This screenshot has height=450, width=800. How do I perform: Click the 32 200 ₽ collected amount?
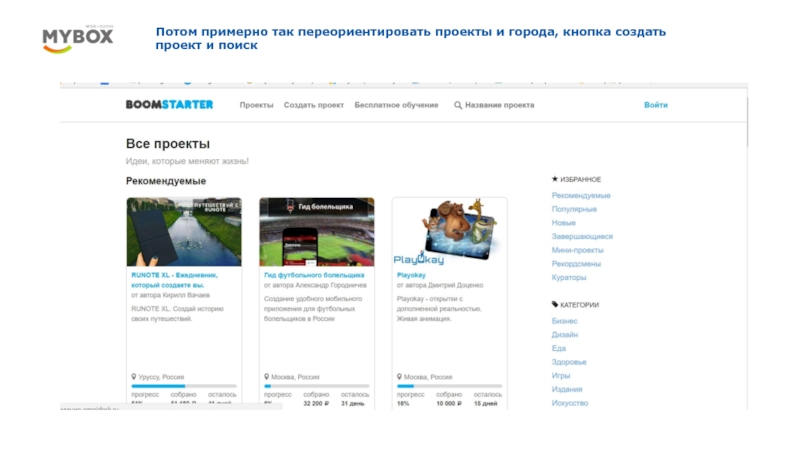pos(316,404)
